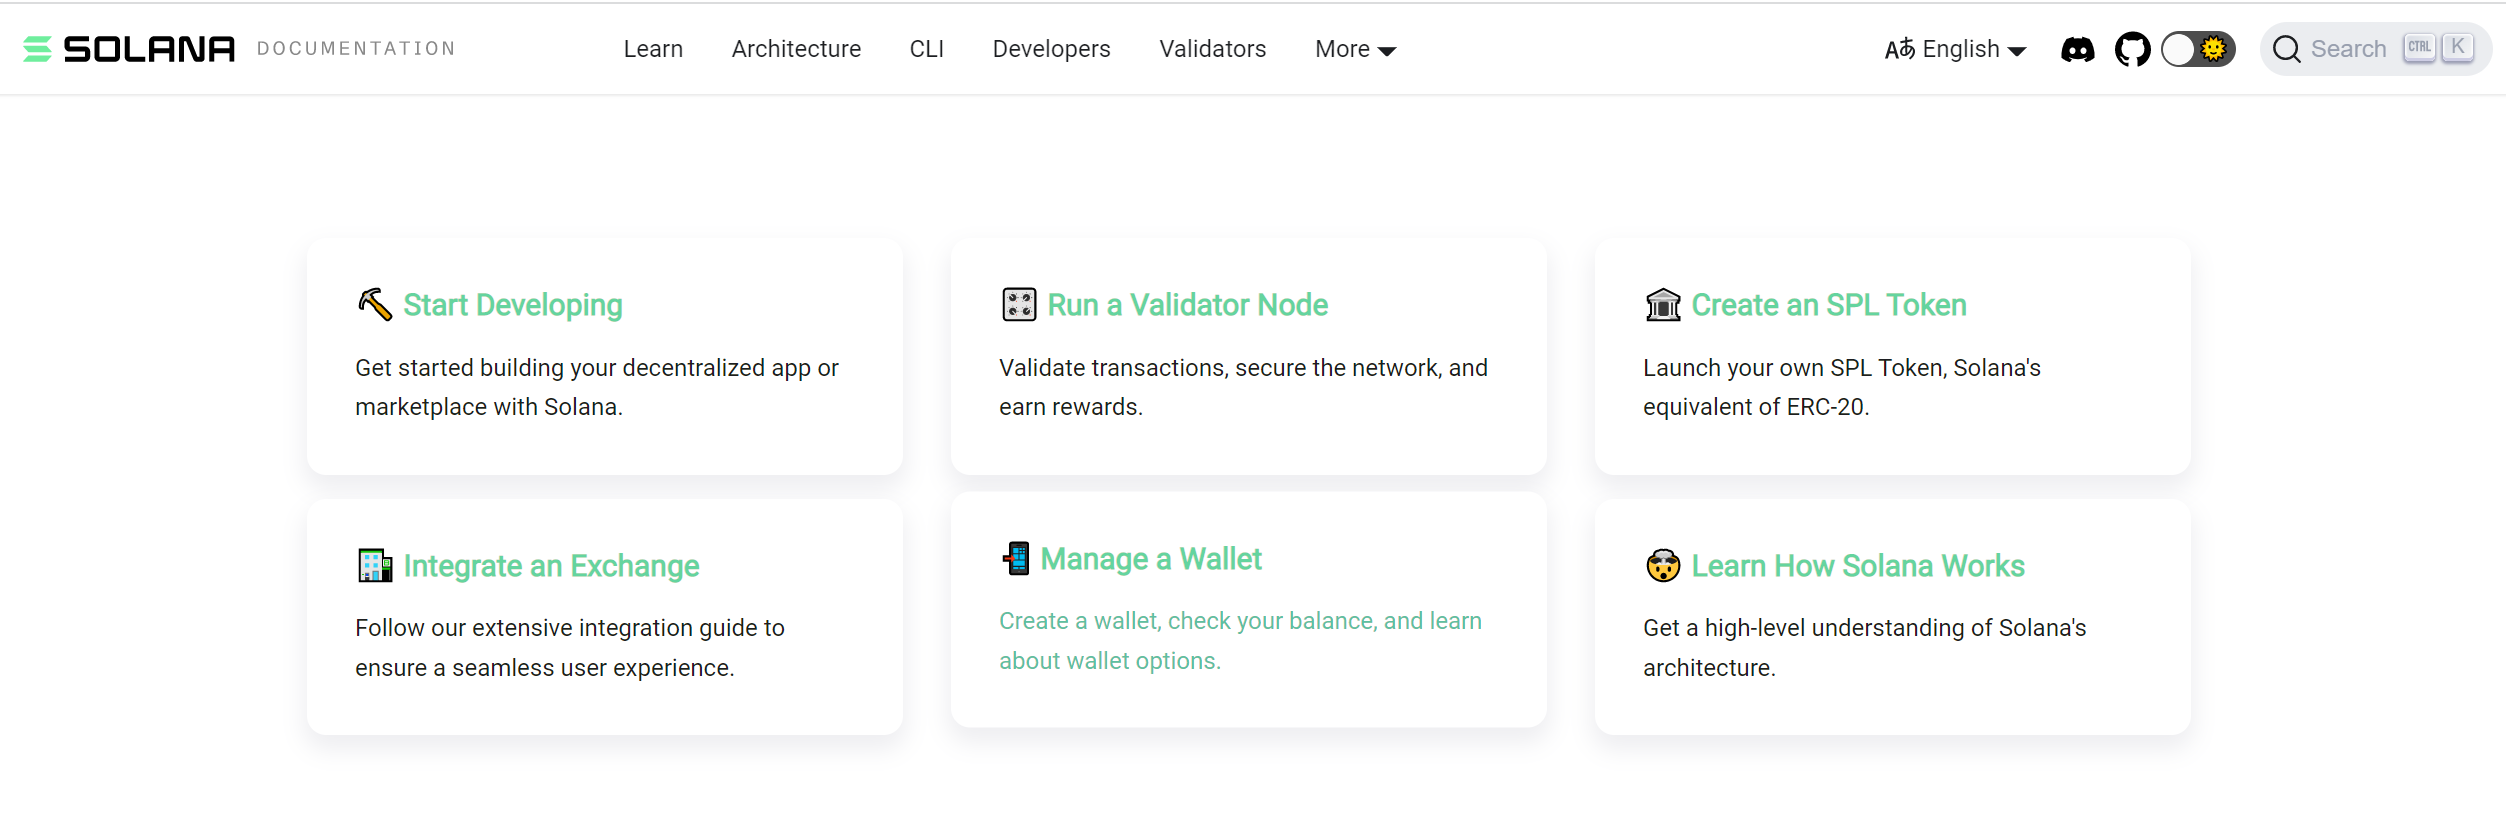
Task: Click the office building exchange icon
Action: coord(375,566)
